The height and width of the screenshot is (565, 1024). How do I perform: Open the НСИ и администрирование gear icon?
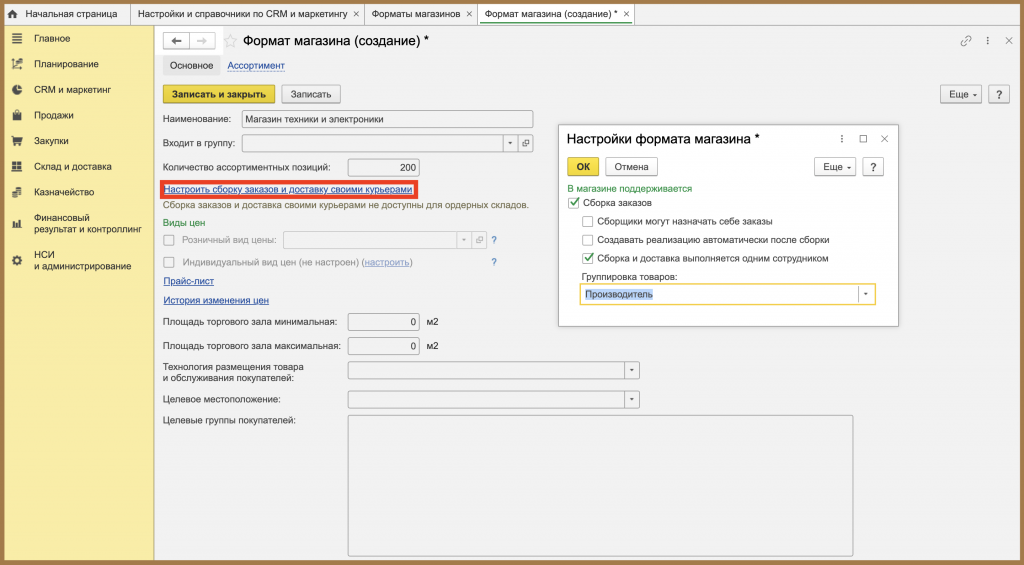point(17,261)
